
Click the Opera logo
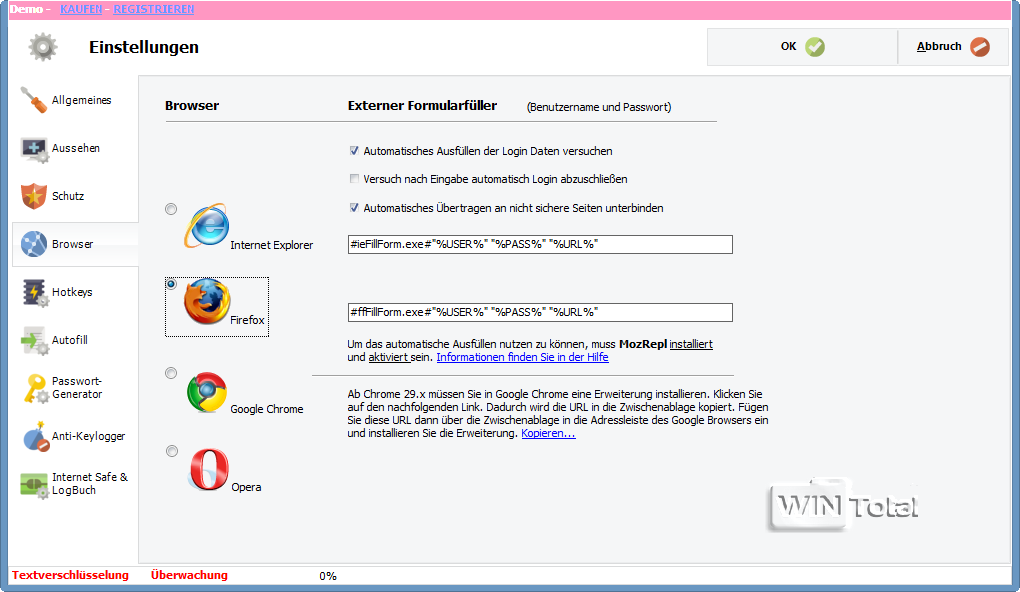point(209,469)
